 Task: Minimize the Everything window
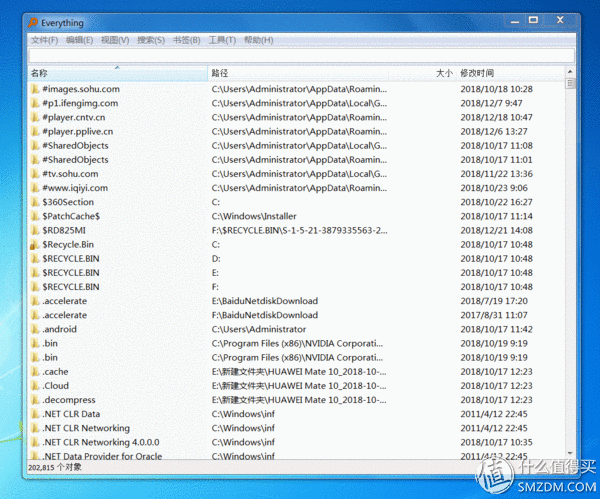(x=515, y=20)
